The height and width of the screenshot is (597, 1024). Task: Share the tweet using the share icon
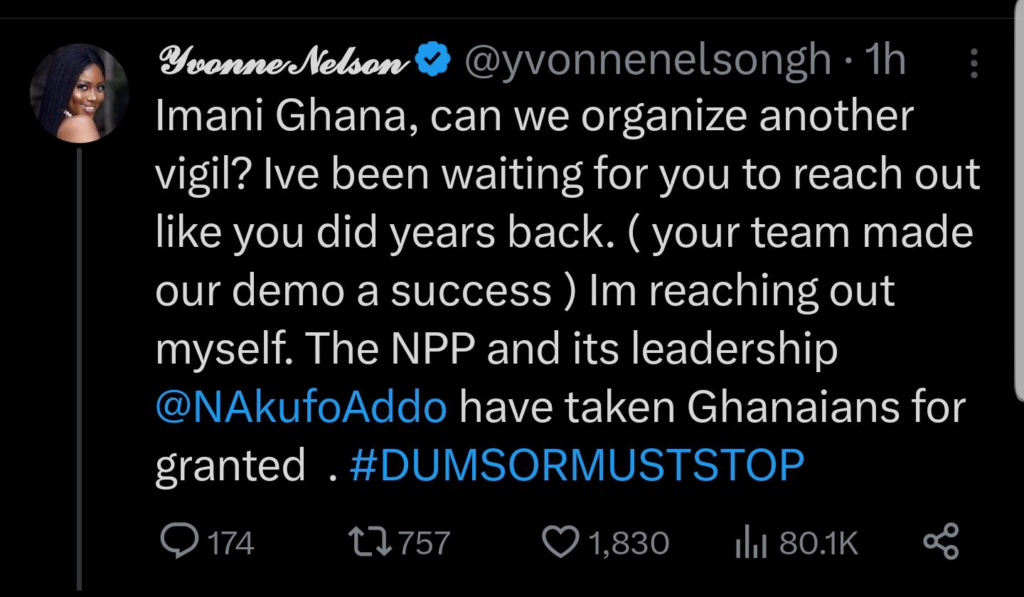[x=940, y=542]
